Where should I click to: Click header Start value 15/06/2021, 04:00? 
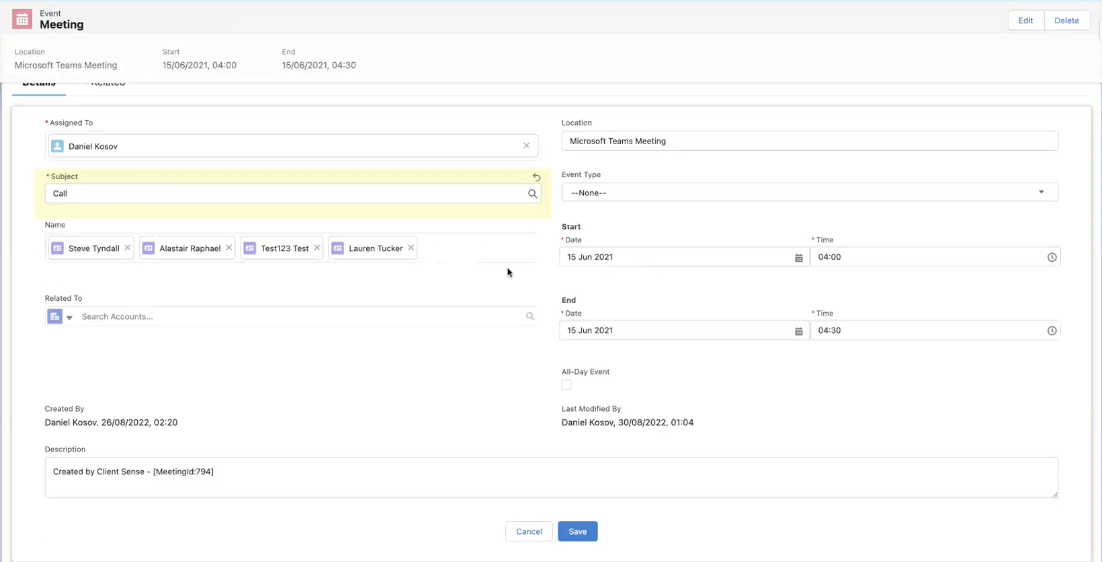199,65
